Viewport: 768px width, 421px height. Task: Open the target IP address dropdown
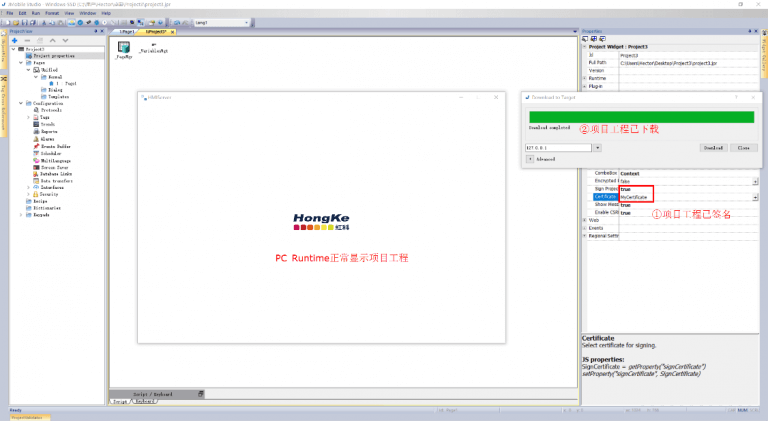tap(597, 147)
